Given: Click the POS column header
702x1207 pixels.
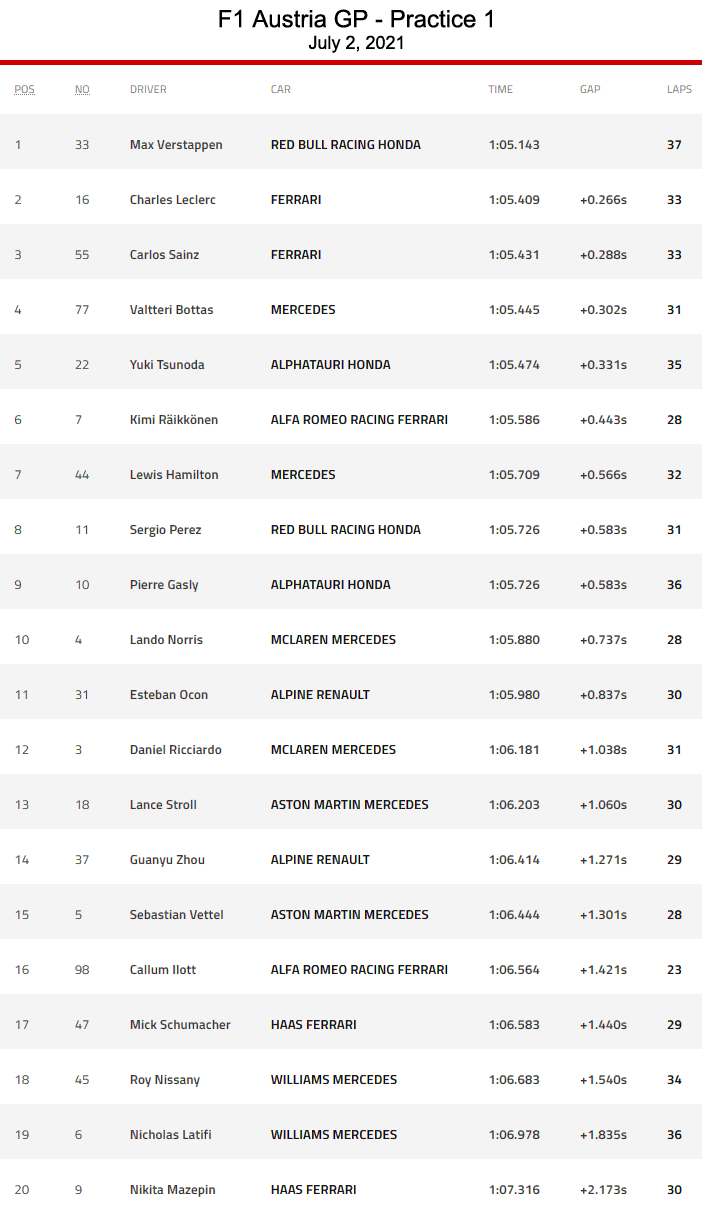Looking at the screenshot, I should 24,89.
